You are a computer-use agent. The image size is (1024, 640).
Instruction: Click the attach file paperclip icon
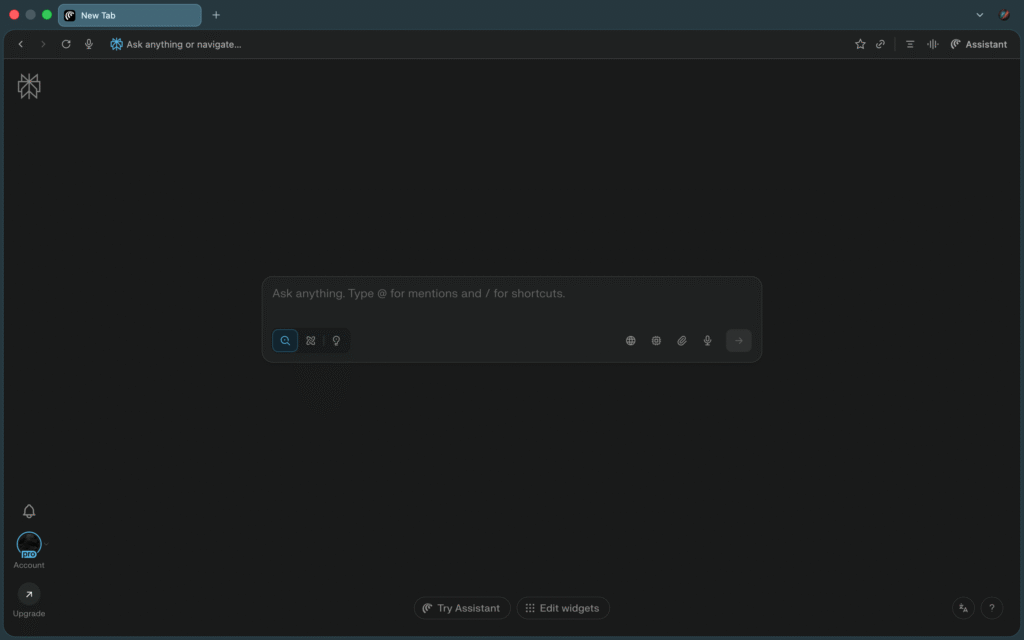click(682, 341)
